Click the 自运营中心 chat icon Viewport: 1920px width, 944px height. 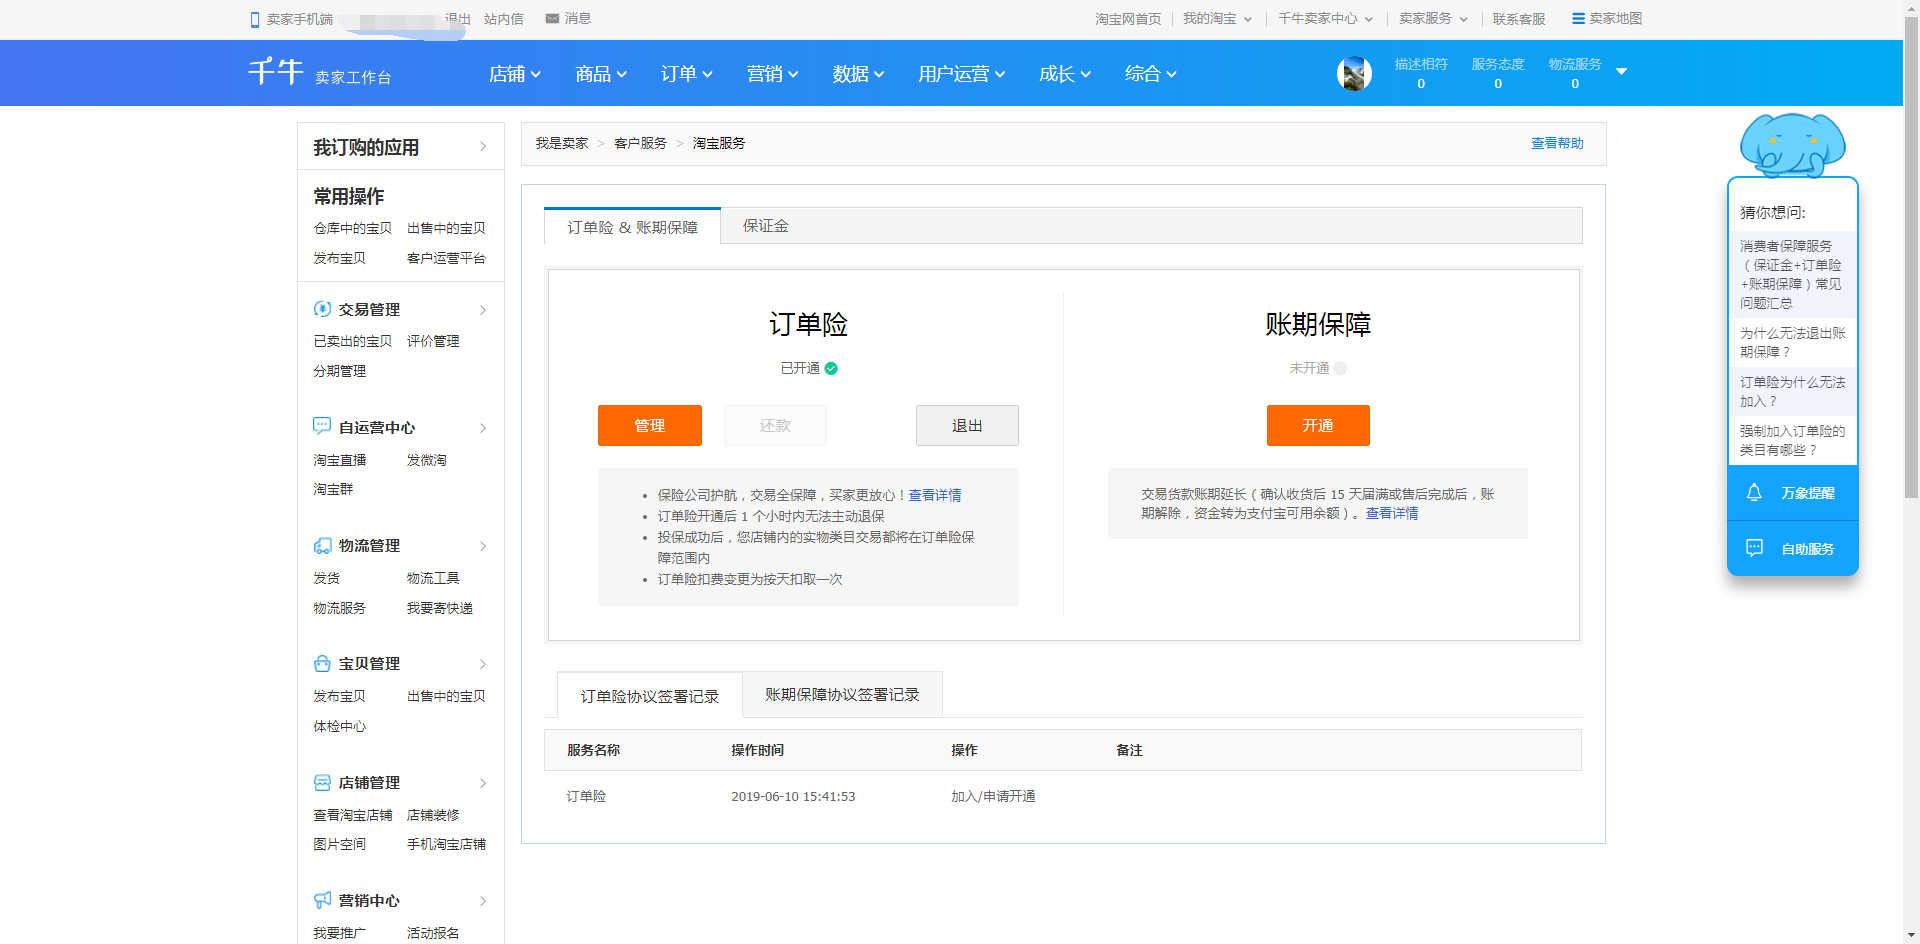click(x=322, y=426)
